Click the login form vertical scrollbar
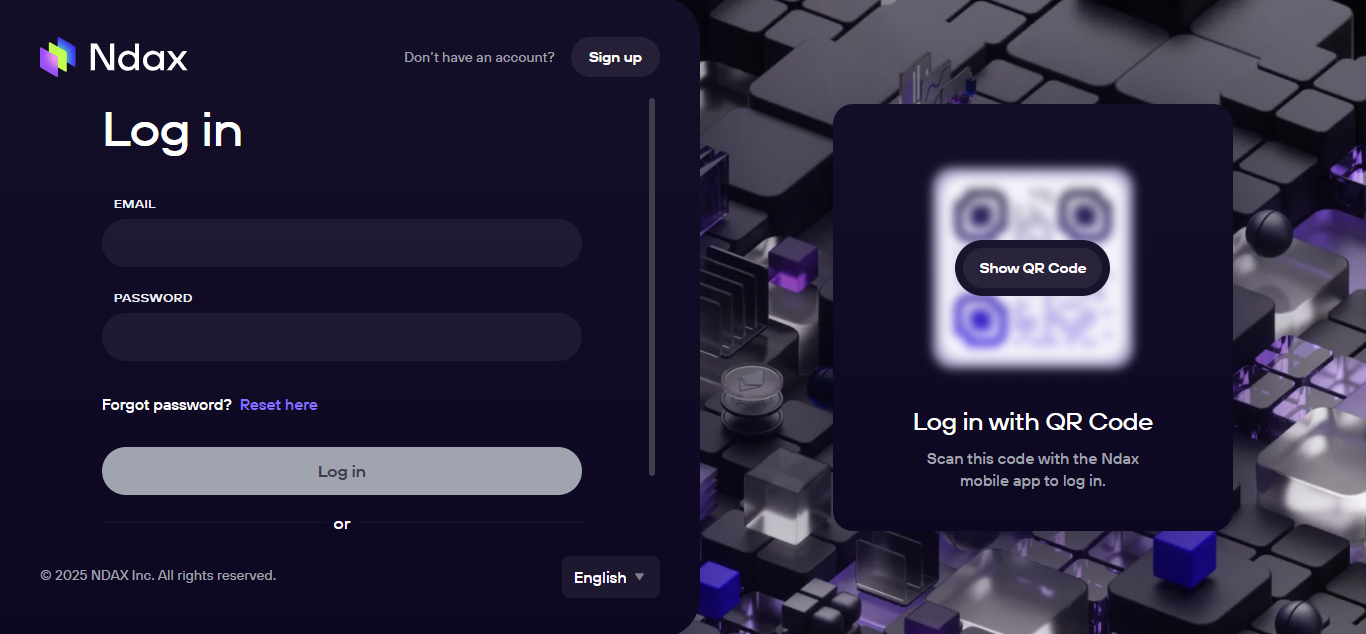Viewport: 1366px width, 634px height. coord(652,287)
